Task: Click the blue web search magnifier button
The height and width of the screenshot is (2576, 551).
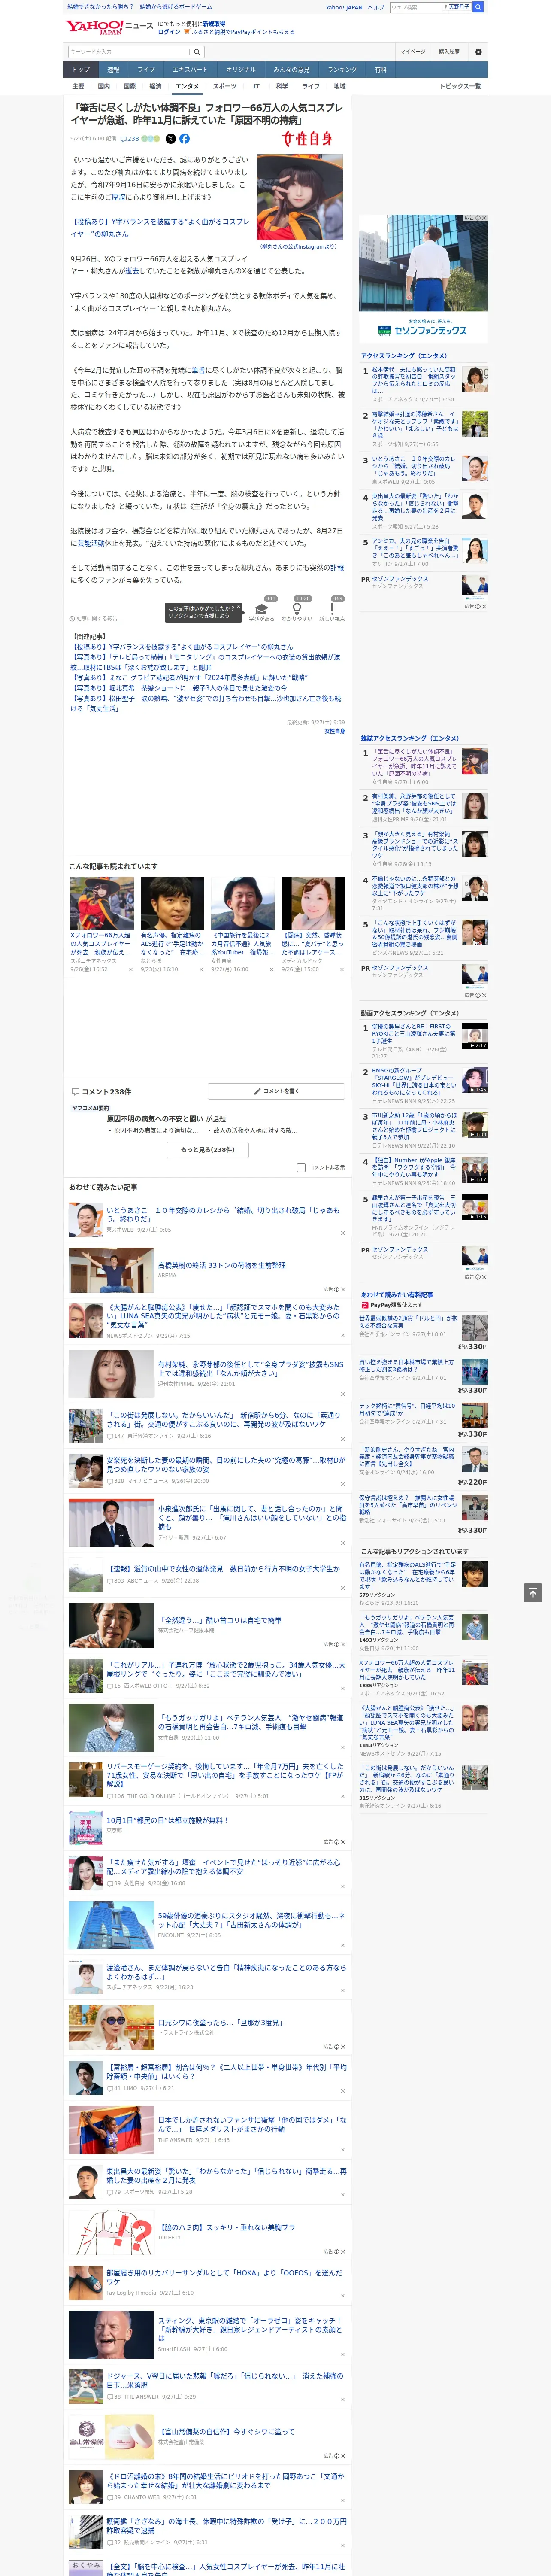Action: tap(478, 7)
